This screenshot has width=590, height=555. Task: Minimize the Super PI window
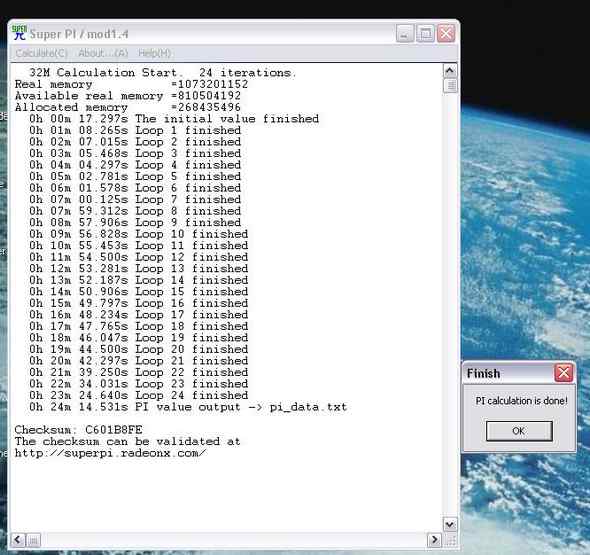click(405, 34)
